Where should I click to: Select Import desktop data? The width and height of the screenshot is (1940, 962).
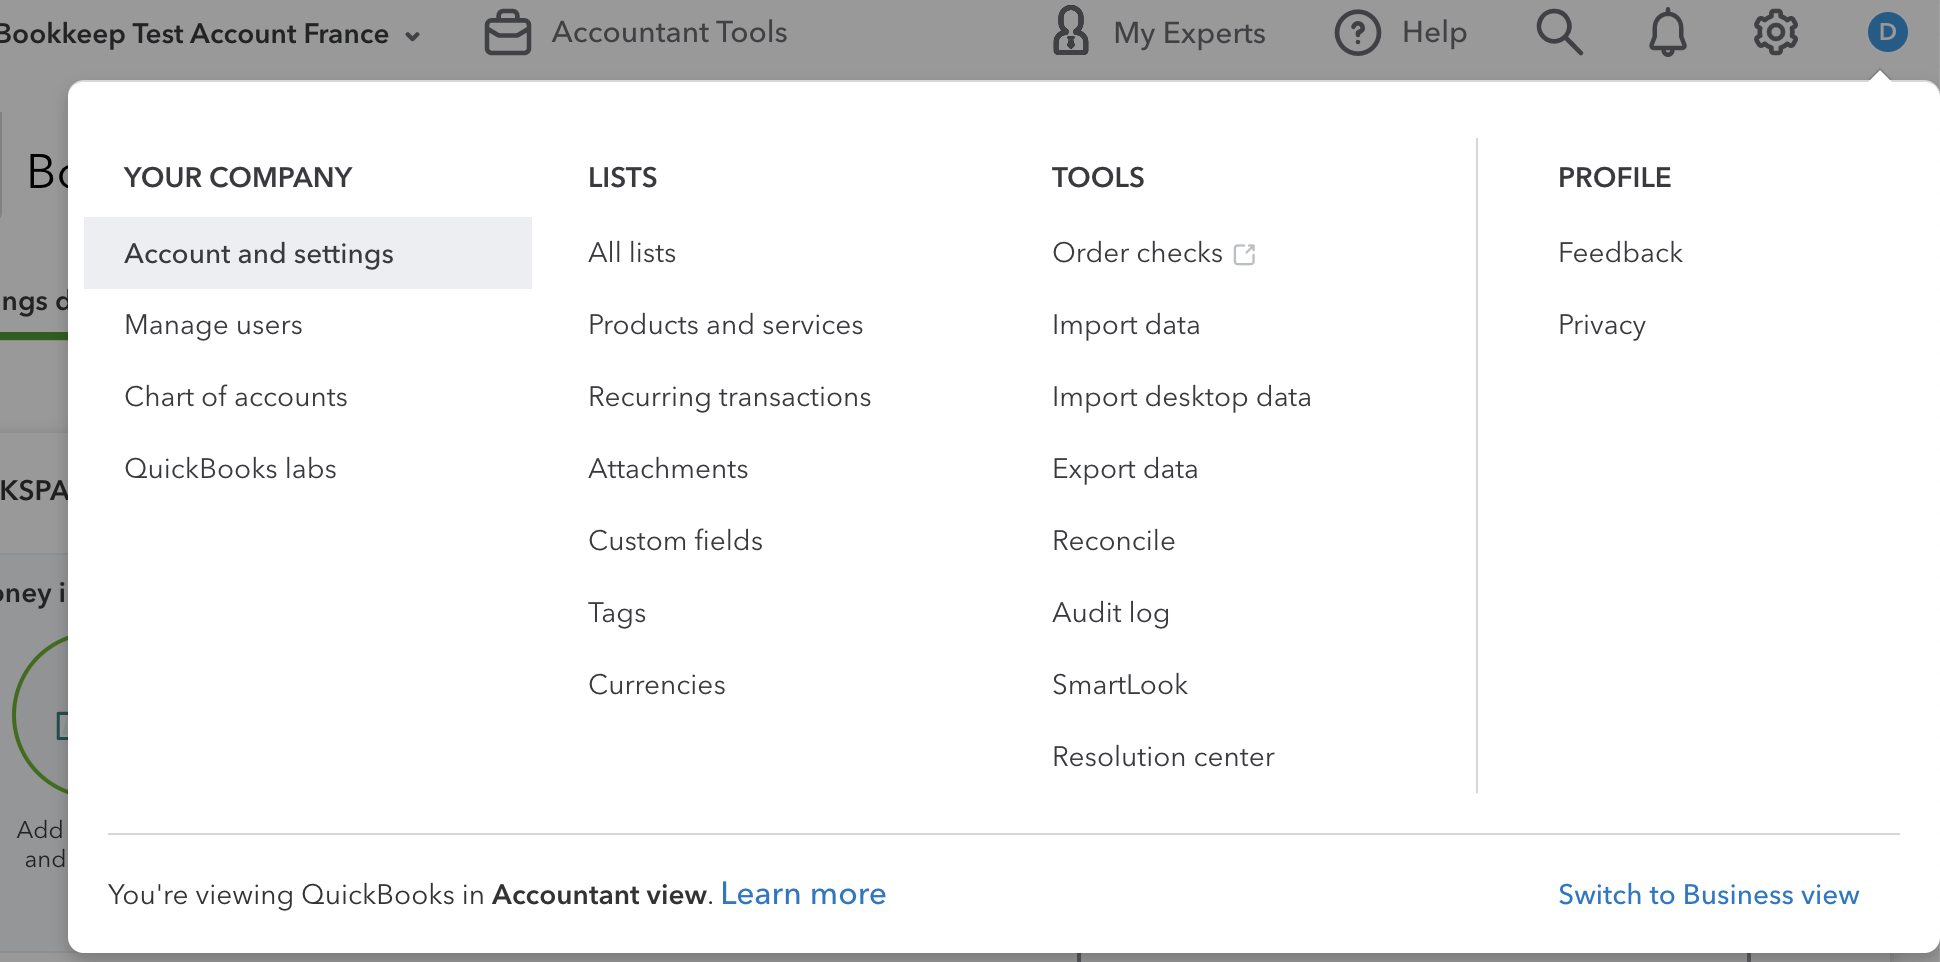click(1181, 397)
